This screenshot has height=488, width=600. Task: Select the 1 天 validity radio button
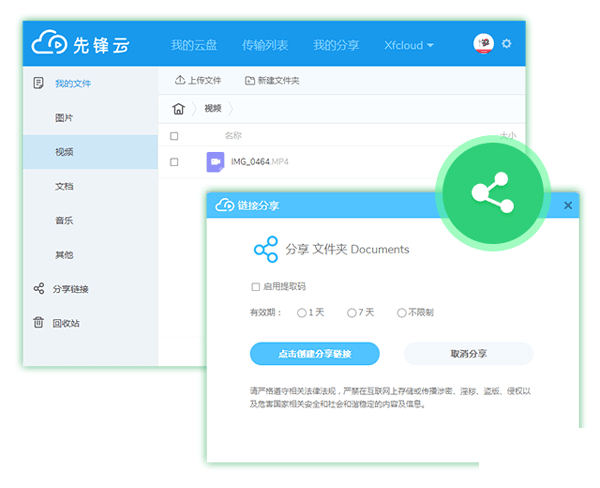tap(302, 313)
